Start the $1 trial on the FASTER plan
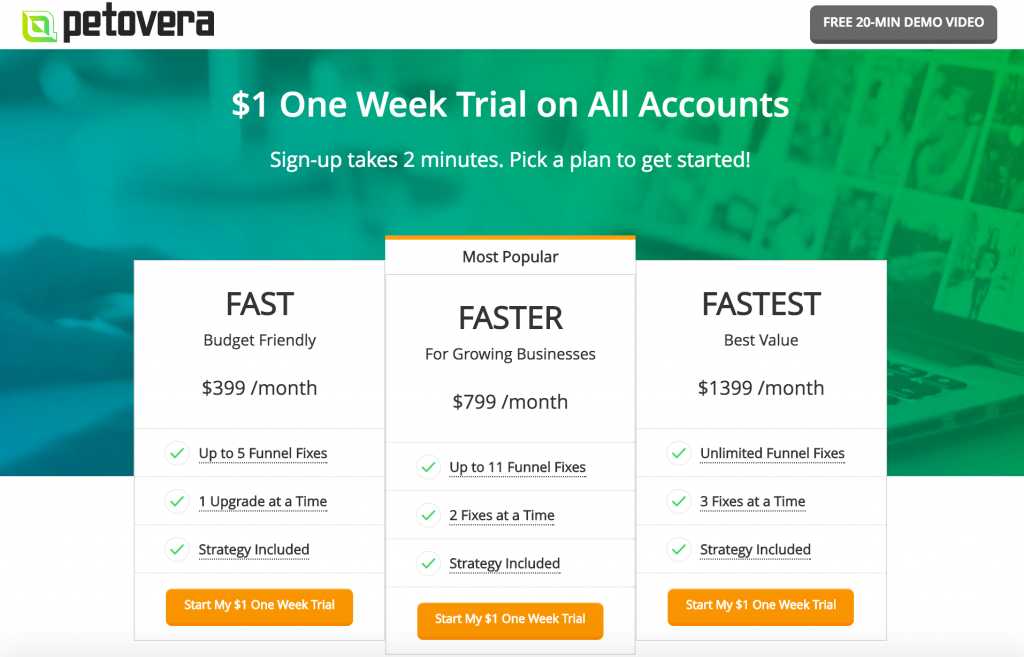 point(510,620)
